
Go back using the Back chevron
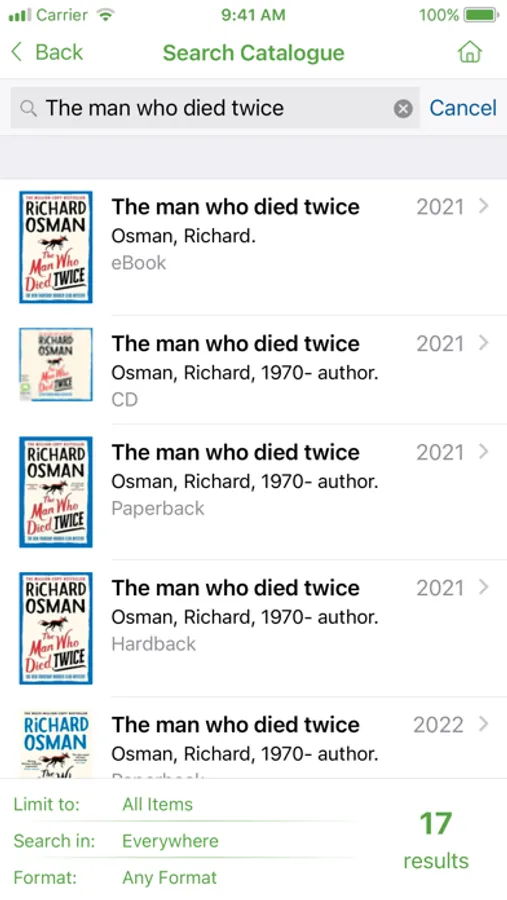coord(17,52)
